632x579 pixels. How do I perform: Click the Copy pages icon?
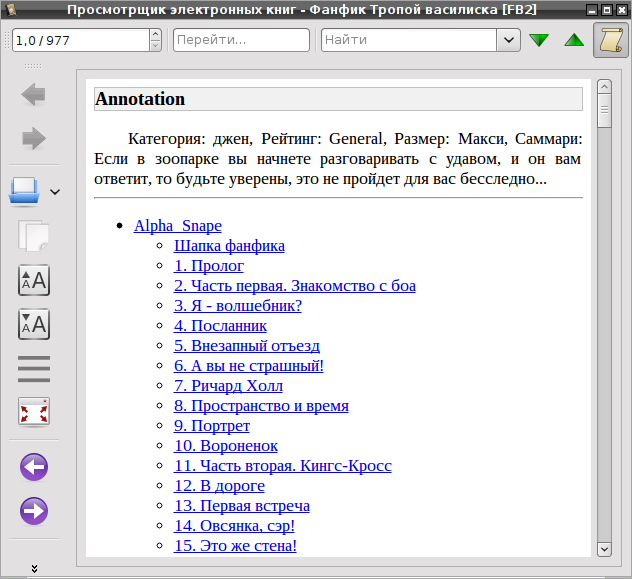33,236
